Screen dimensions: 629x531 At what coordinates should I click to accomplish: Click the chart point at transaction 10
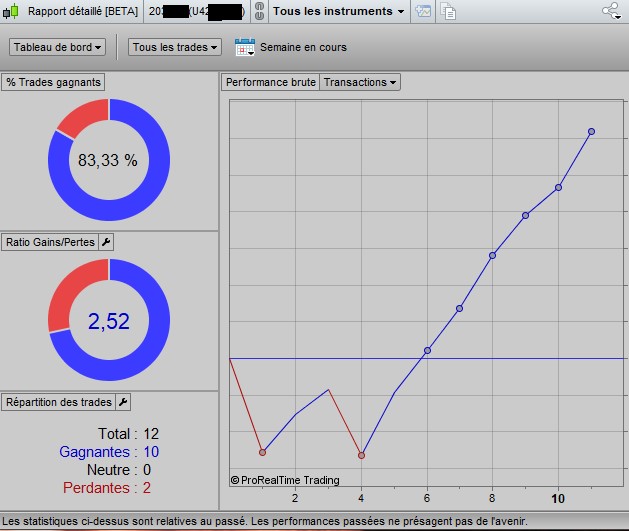pos(558,187)
